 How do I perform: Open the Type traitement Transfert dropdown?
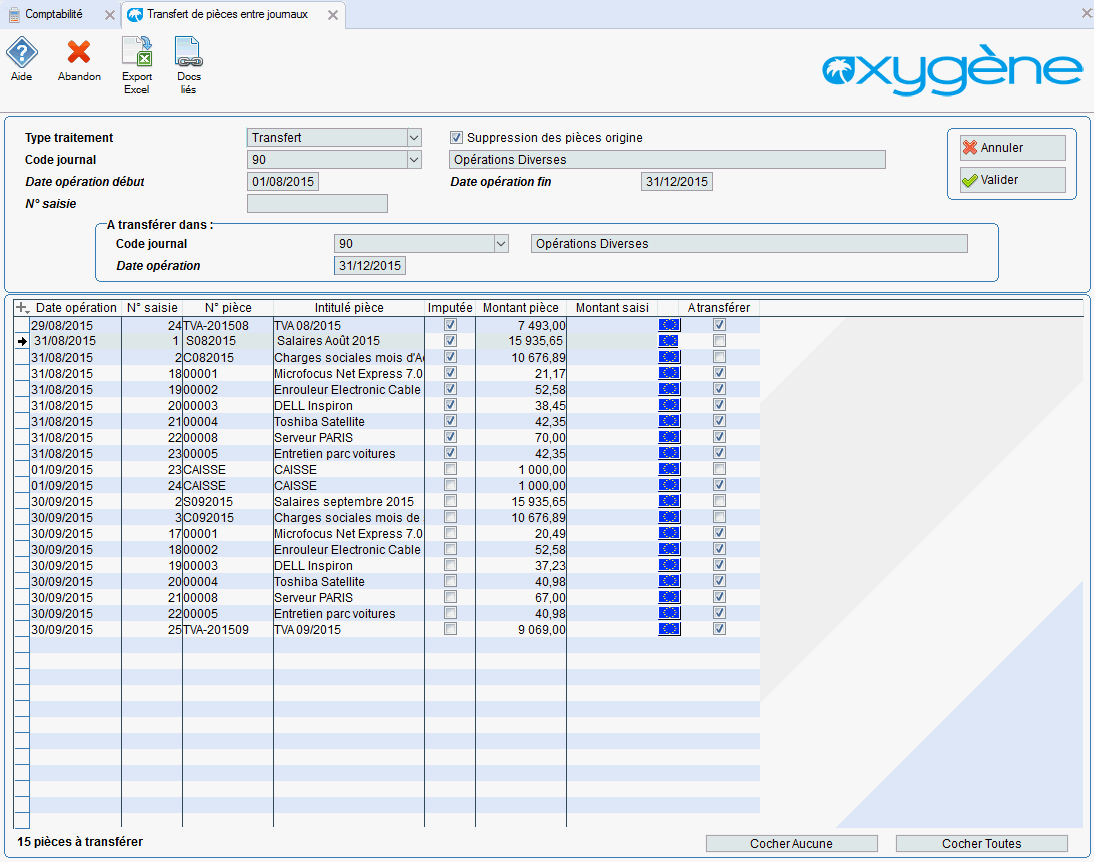414,138
